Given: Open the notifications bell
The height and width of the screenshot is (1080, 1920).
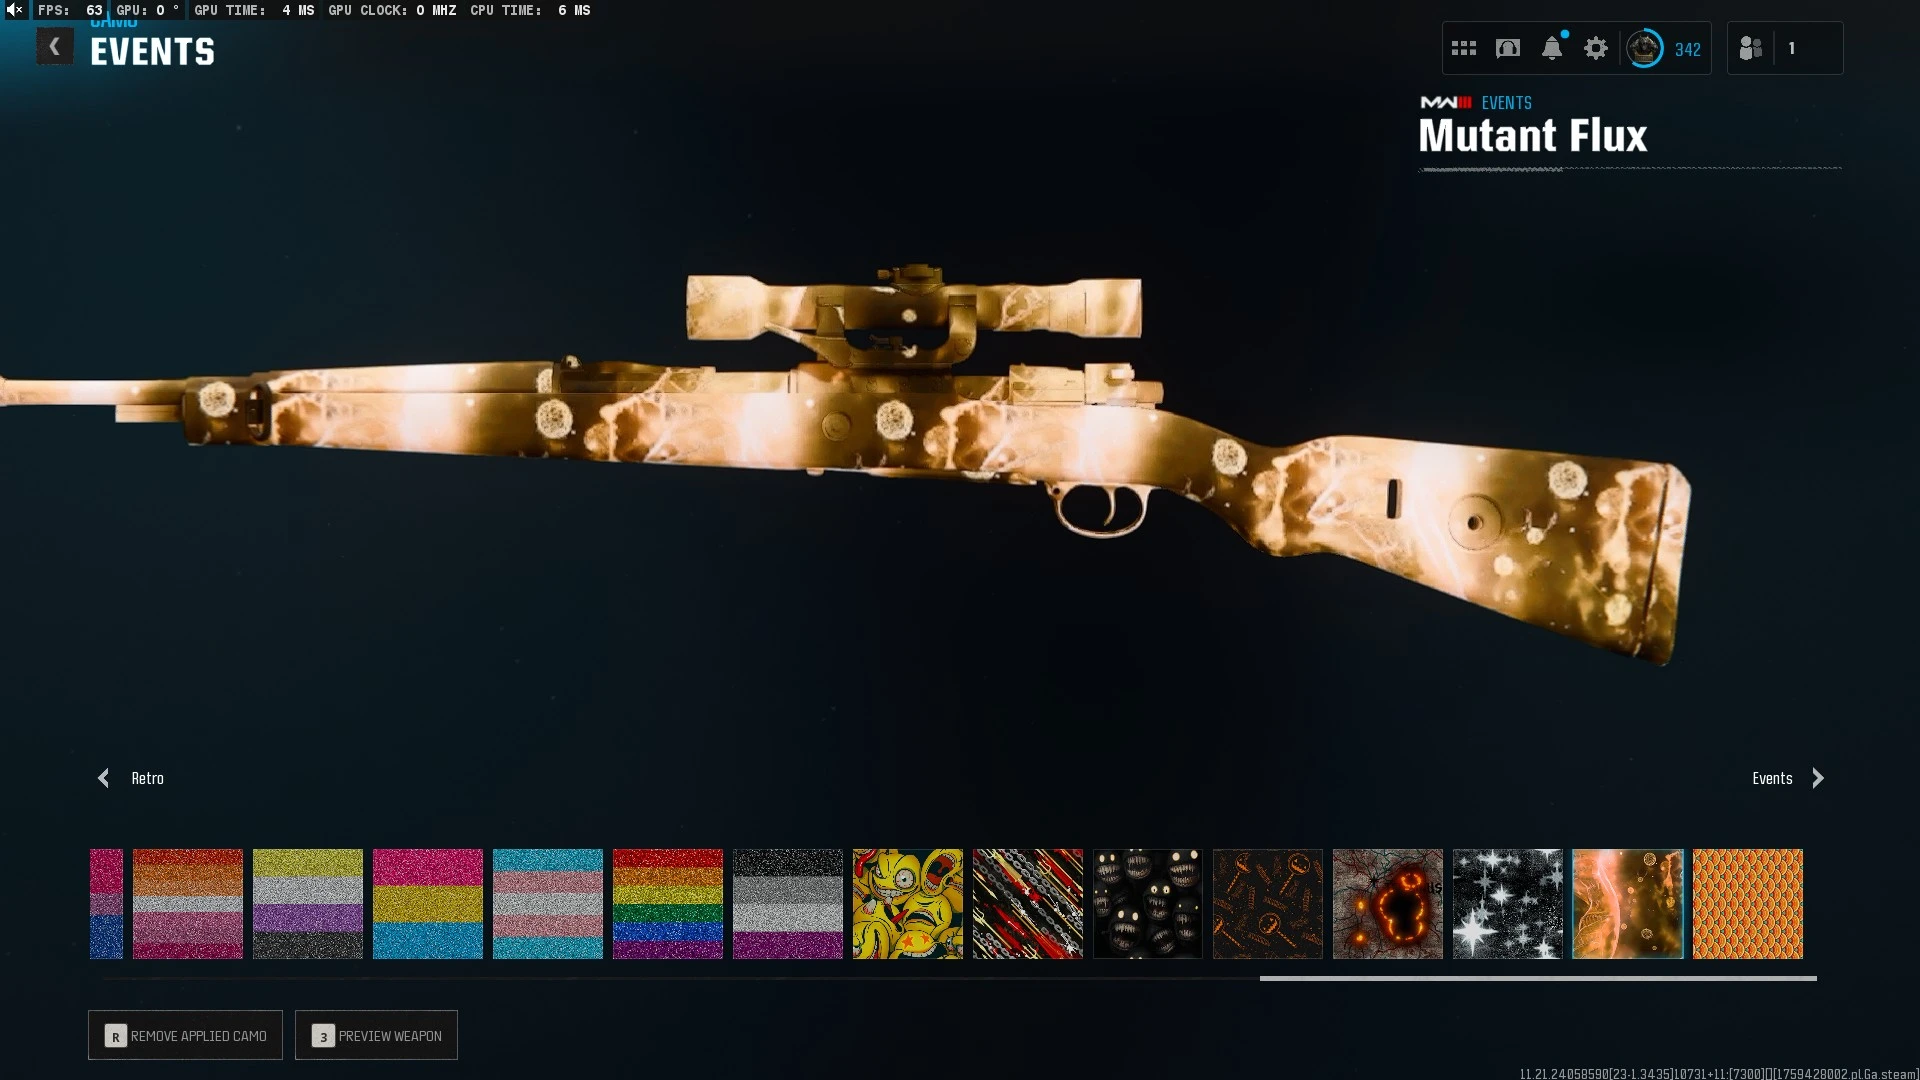Looking at the screenshot, I should point(1552,48).
